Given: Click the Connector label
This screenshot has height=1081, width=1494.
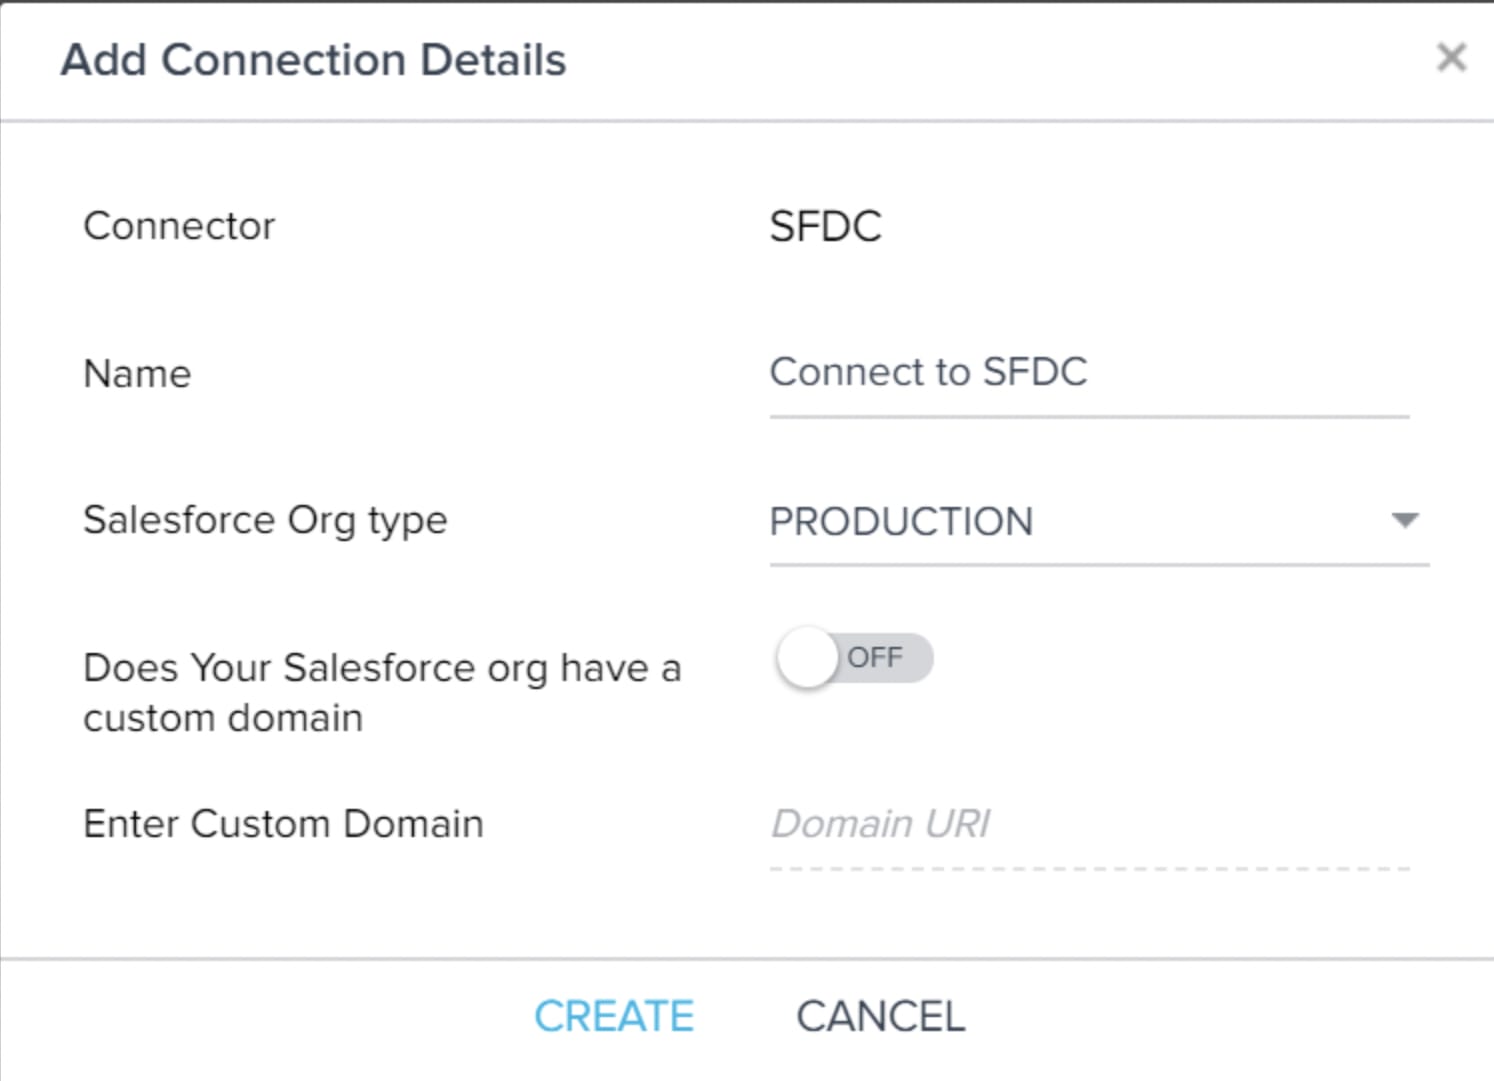Looking at the screenshot, I should (x=179, y=226).
